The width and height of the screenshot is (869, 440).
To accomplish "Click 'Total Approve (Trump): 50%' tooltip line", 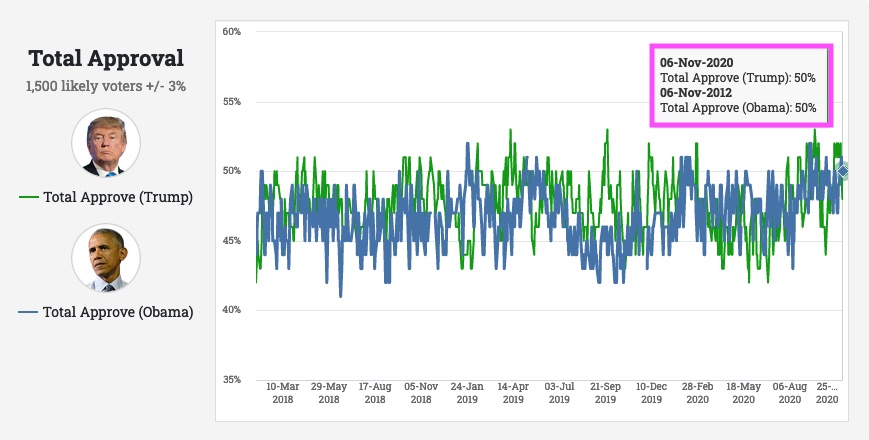I will pyautogui.click(x=738, y=78).
